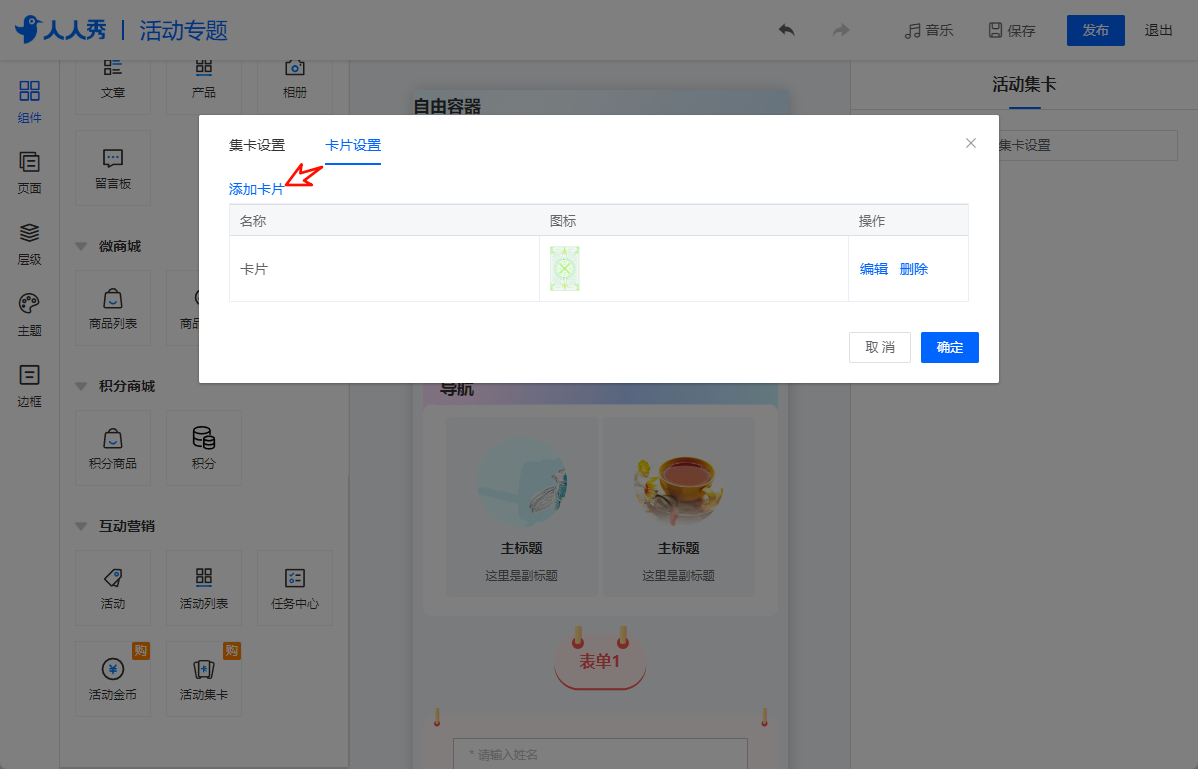Select the 活动金币 activity coin component

[113, 679]
